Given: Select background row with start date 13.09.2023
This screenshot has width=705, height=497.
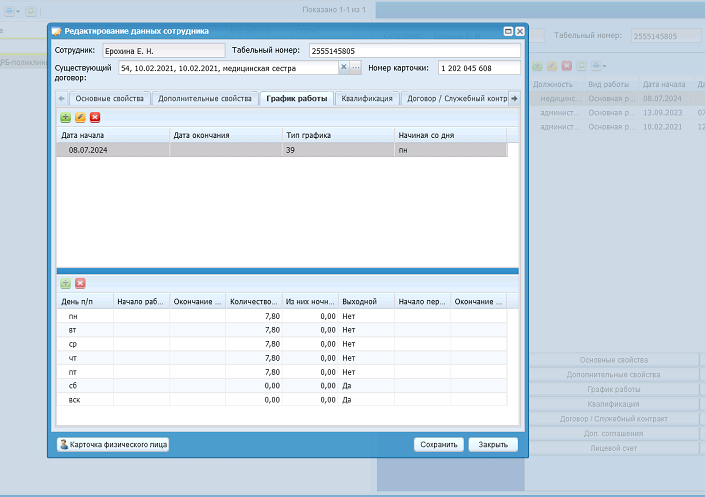Looking at the screenshot, I should [617, 112].
